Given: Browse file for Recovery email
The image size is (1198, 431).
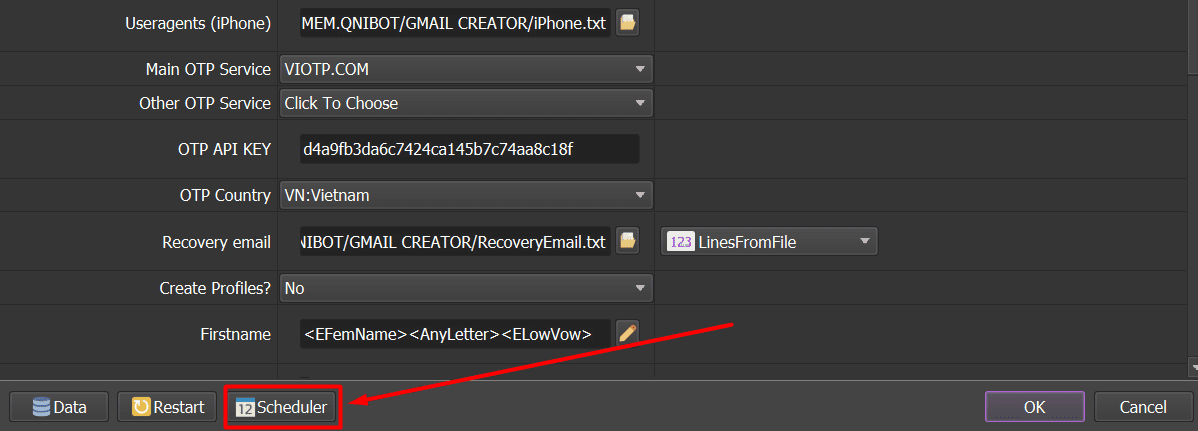Looking at the screenshot, I should (x=627, y=241).
